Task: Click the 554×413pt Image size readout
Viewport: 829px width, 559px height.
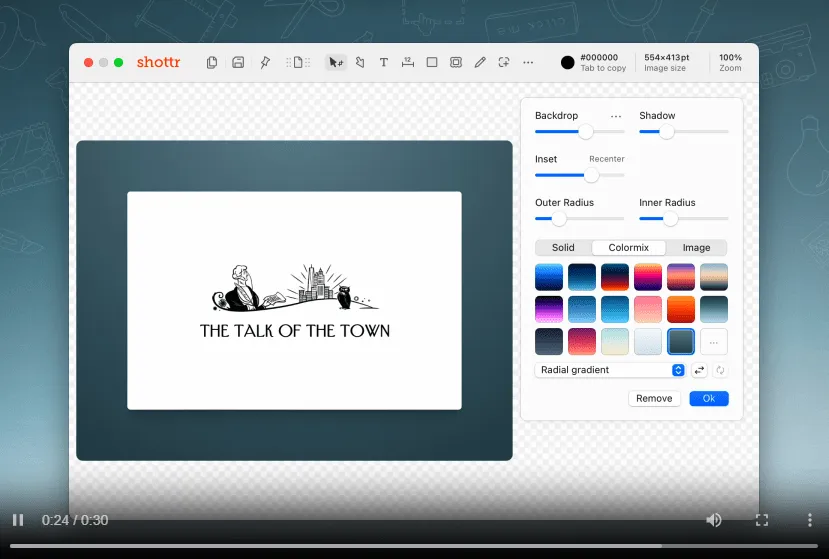Action: click(x=667, y=62)
